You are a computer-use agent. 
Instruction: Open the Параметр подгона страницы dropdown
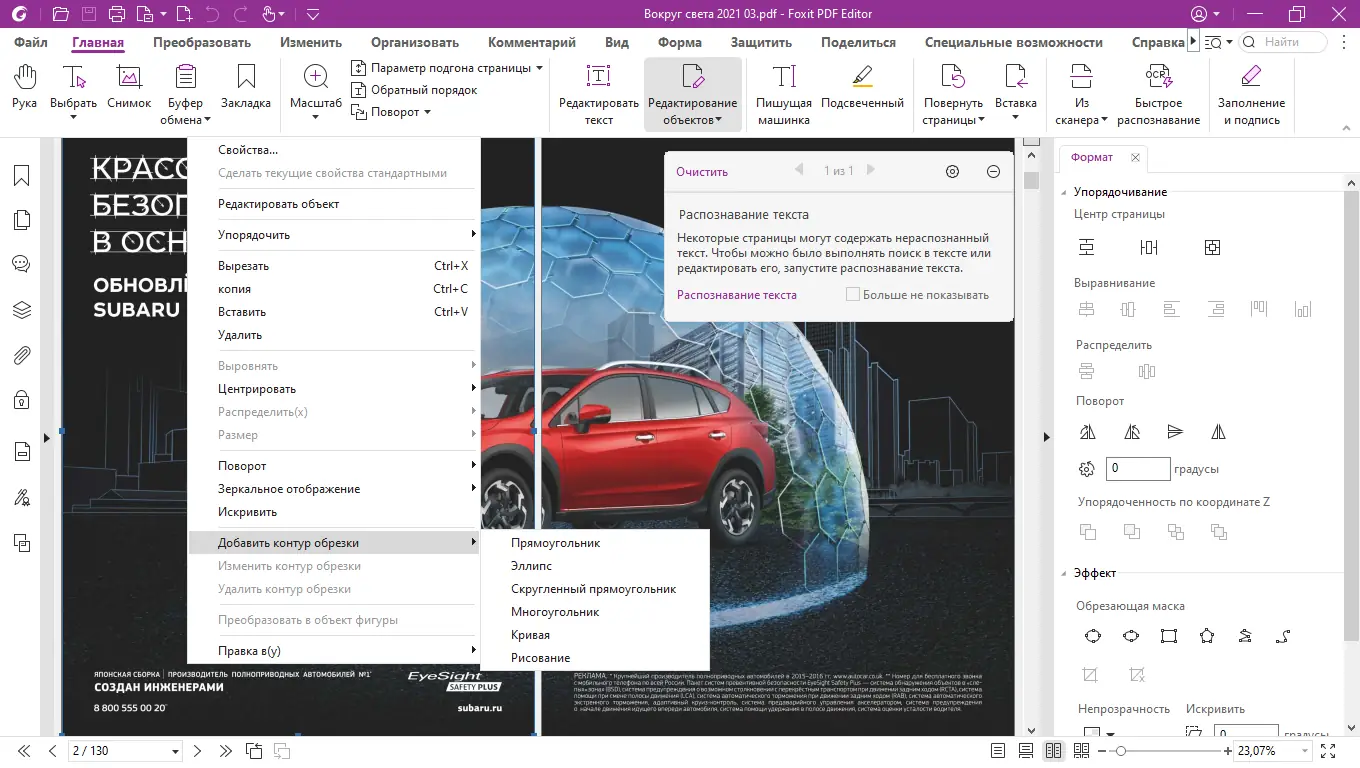447,68
